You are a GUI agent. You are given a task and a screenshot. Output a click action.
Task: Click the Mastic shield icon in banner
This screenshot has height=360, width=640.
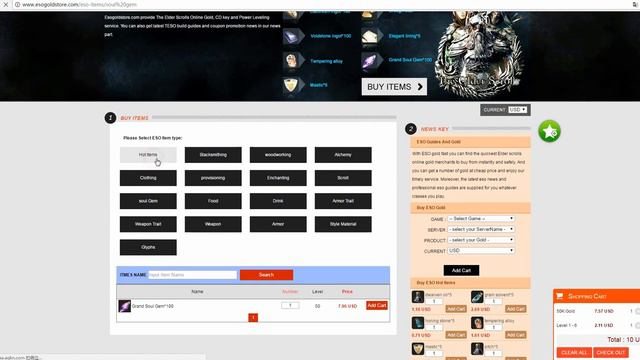(292, 85)
